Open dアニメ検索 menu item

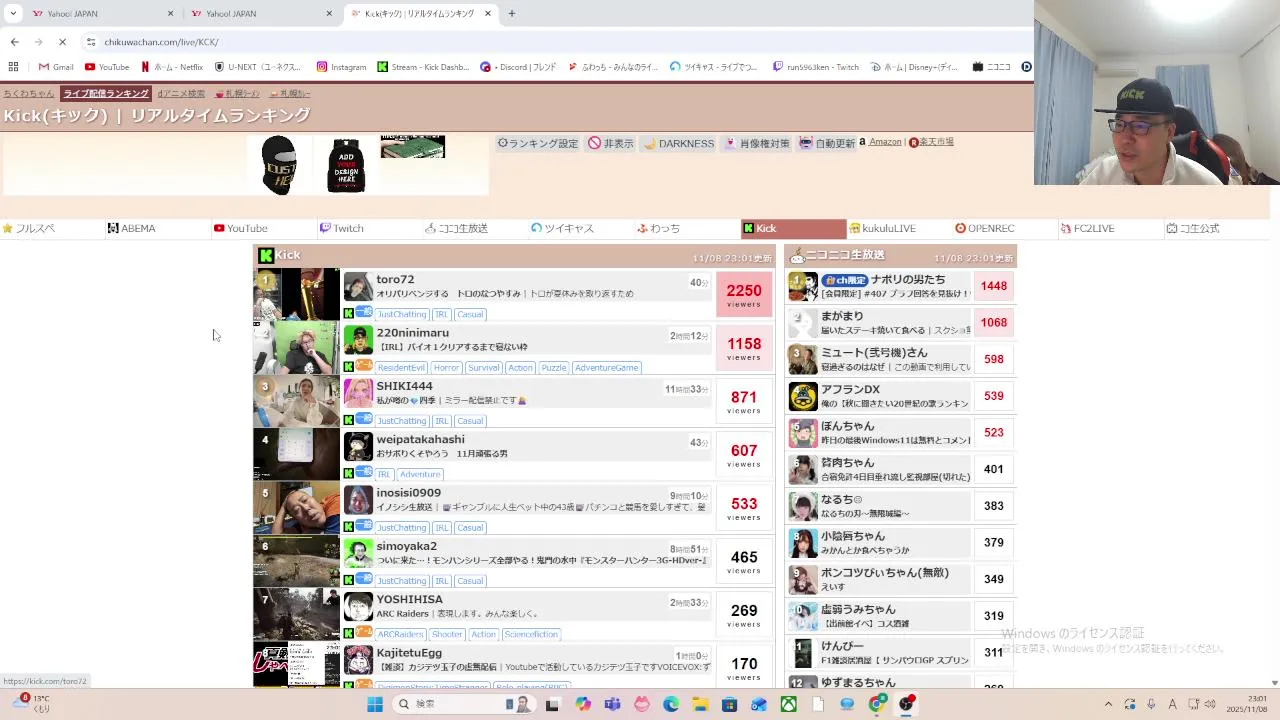click(181, 93)
